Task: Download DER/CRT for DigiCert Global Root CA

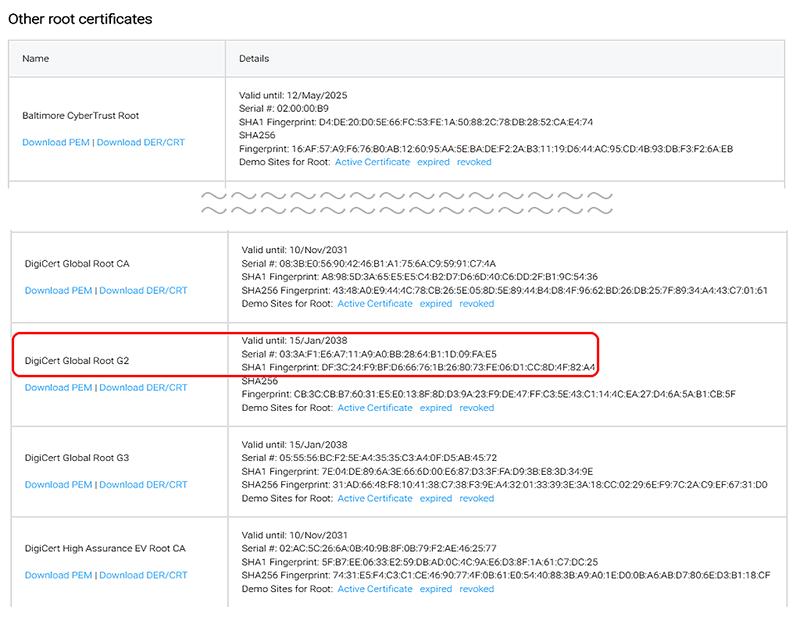Action: pyautogui.click(x=143, y=290)
